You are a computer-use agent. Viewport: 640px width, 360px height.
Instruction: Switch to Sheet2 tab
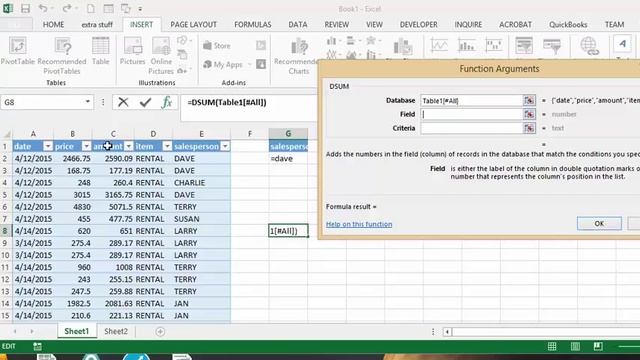tap(116, 331)
